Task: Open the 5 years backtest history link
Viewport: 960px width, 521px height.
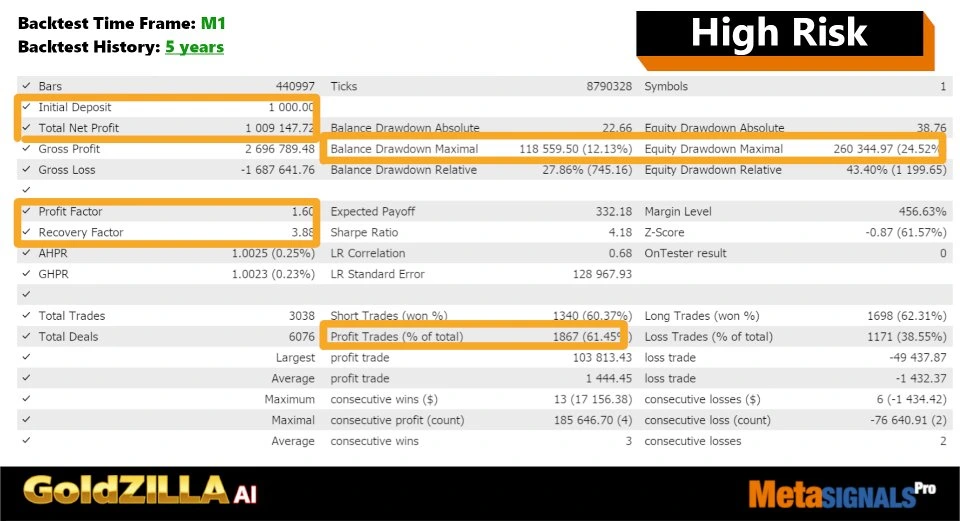Action: (194, 47)
